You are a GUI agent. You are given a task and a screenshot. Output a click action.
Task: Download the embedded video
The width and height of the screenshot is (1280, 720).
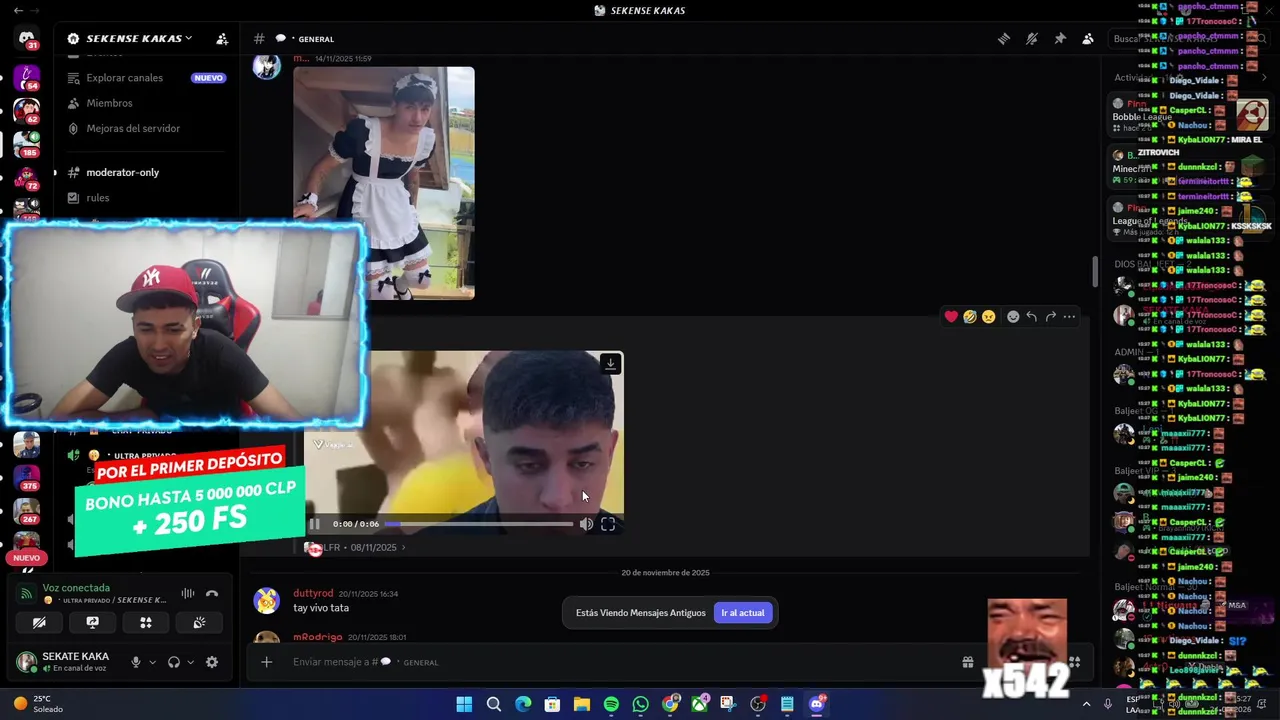point(610,364)
